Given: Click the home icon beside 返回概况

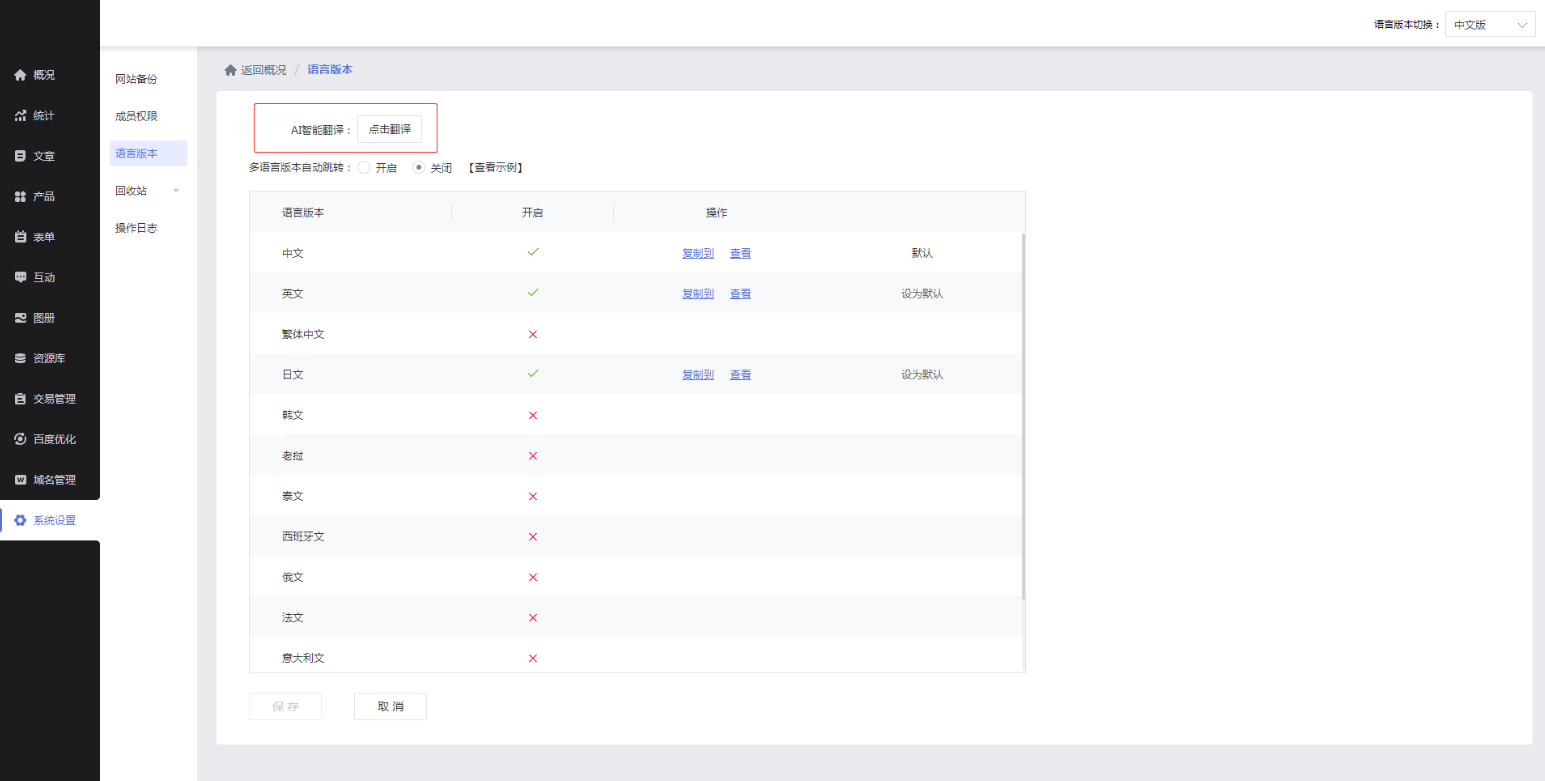Looking at the screenshot, I should click(230, 70).
